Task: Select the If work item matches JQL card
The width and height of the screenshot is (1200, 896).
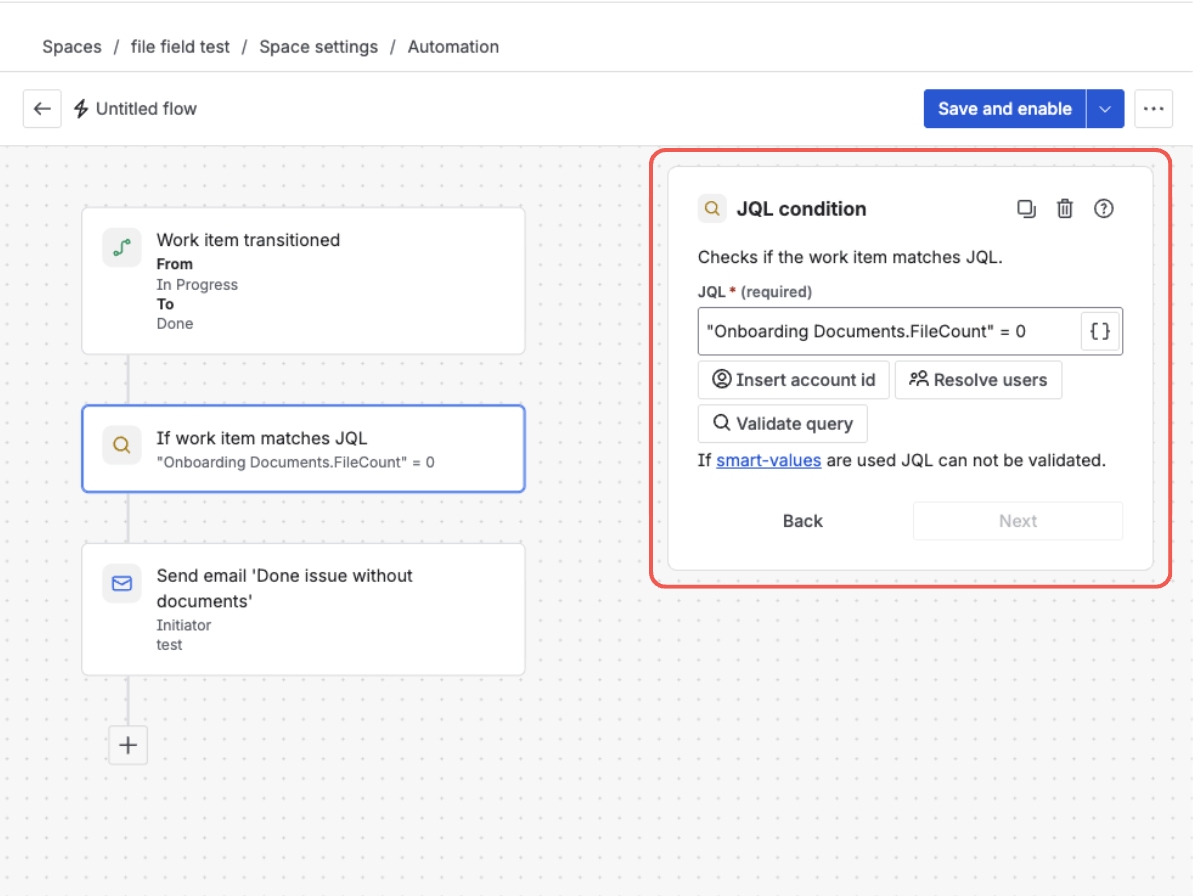Action: (x=303, y=449)
